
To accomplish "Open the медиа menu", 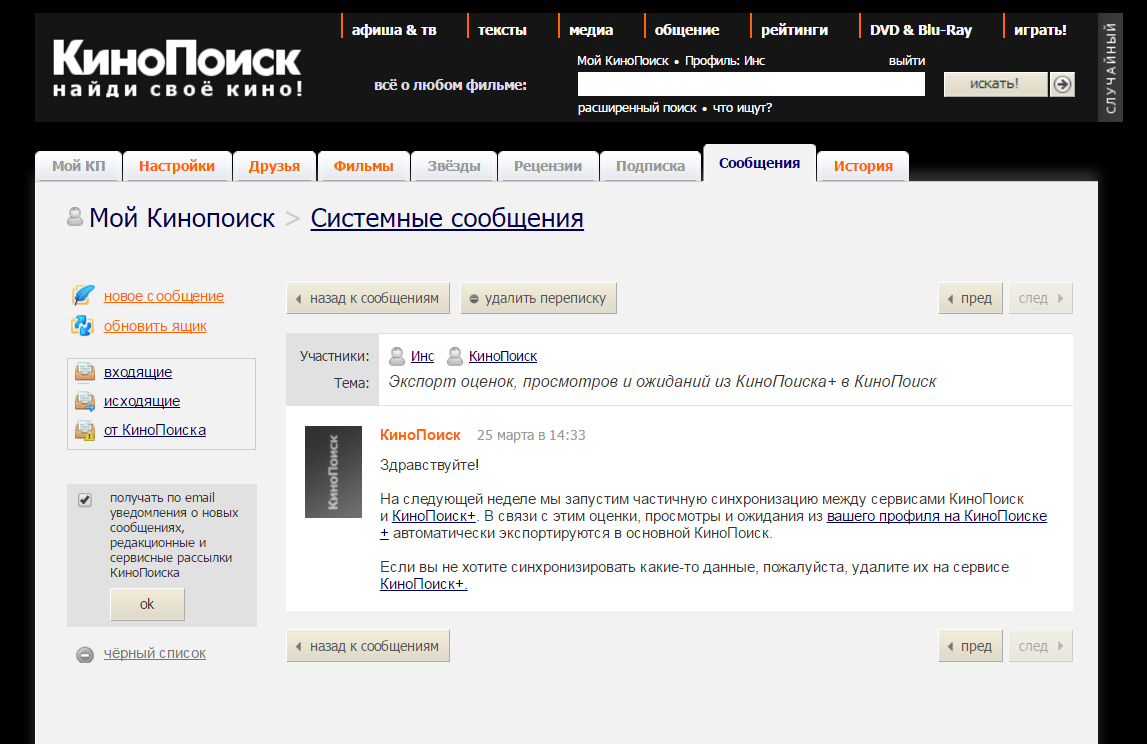I will [x=591, y=30].
